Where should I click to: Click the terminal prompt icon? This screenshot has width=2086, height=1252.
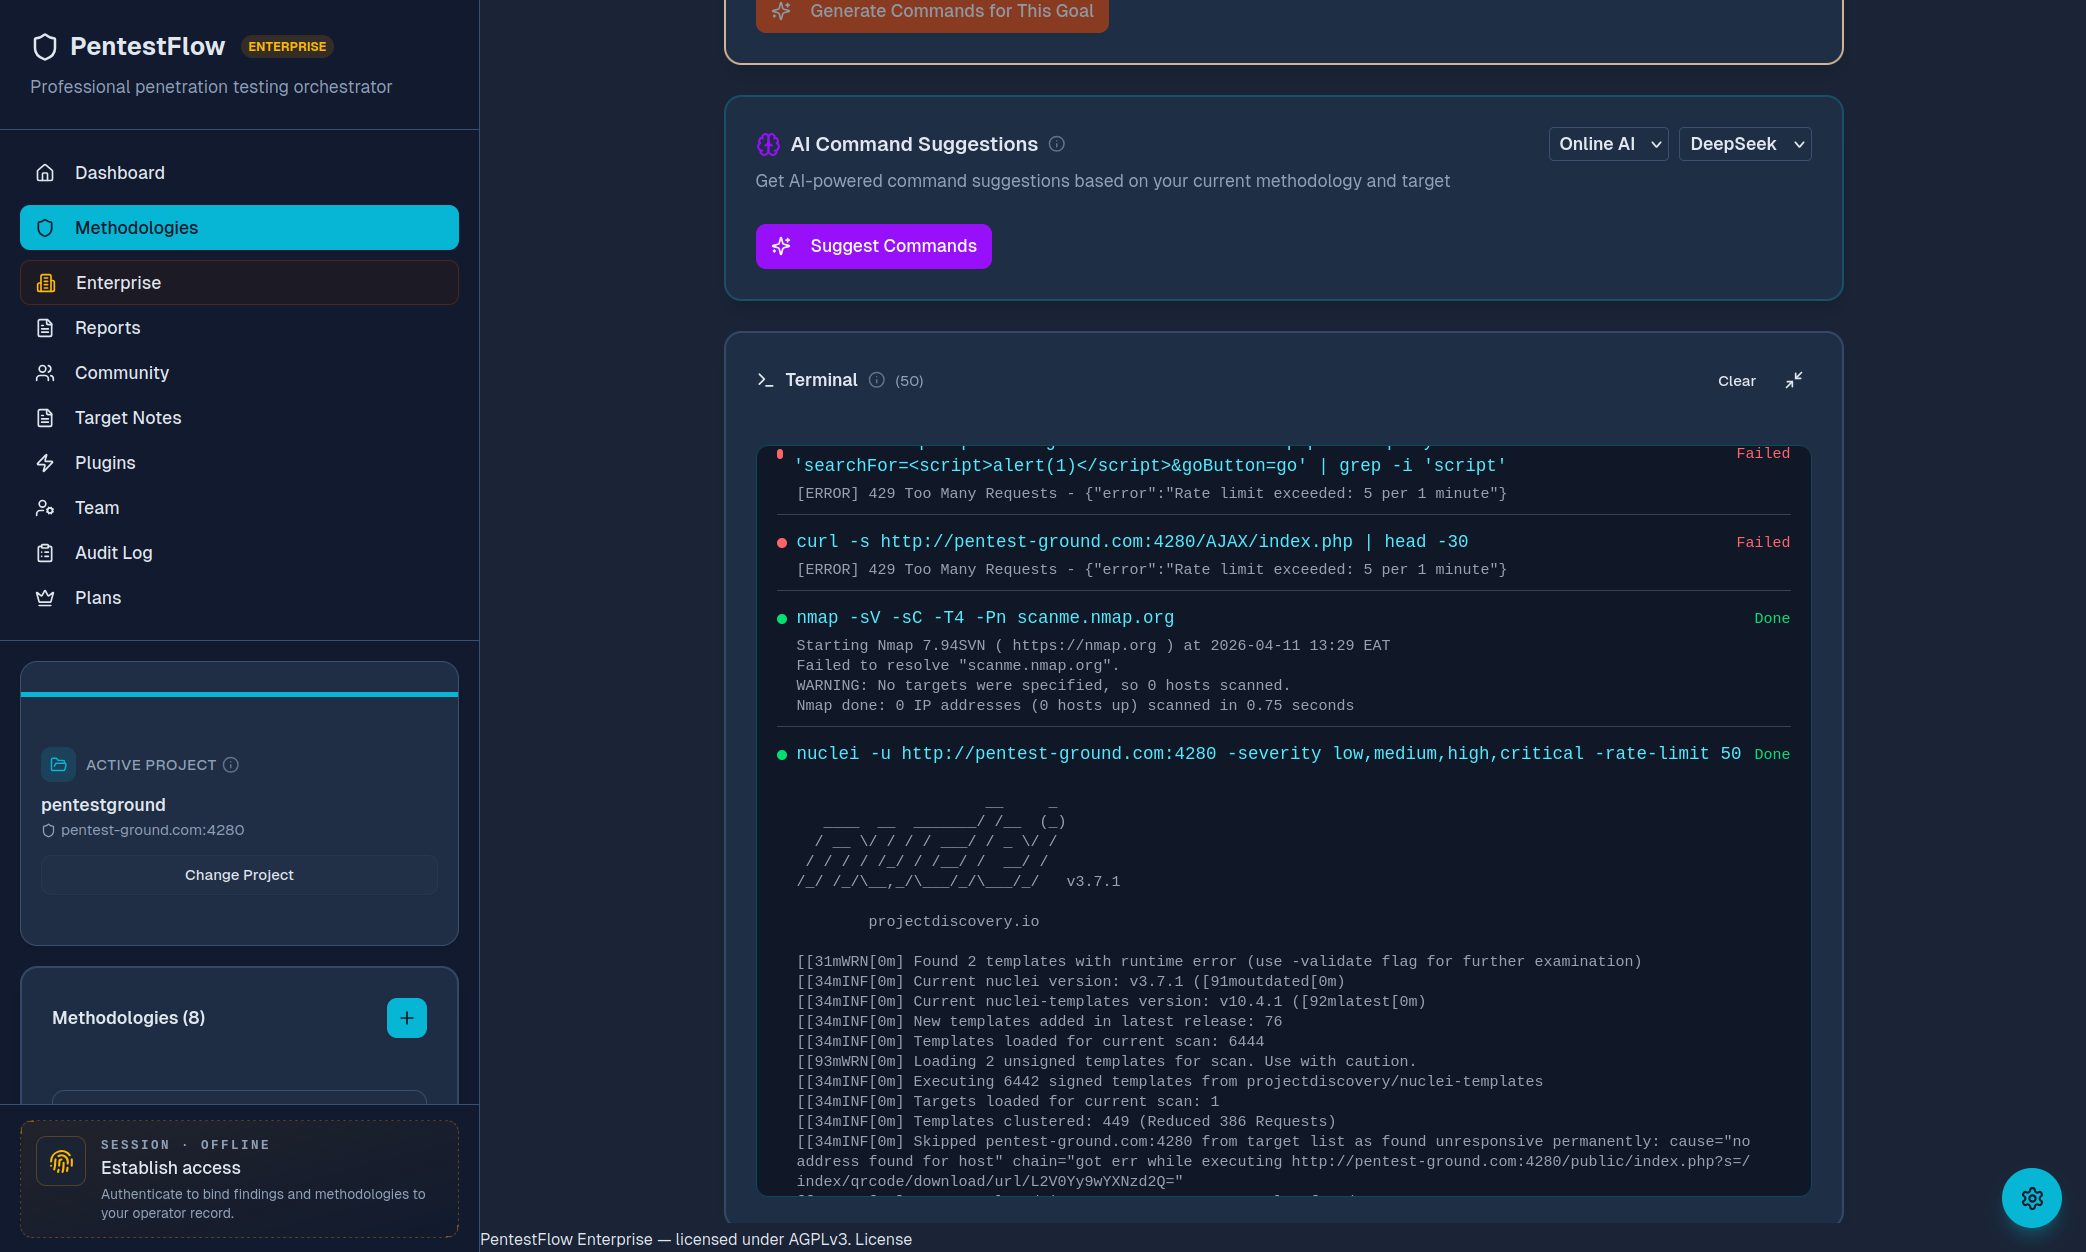coord(765,380)
